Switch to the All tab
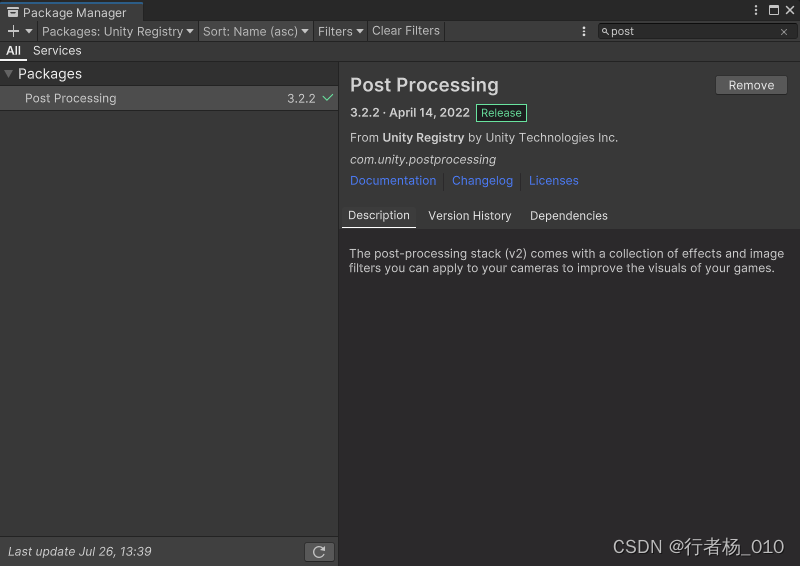 pos(13,51)
